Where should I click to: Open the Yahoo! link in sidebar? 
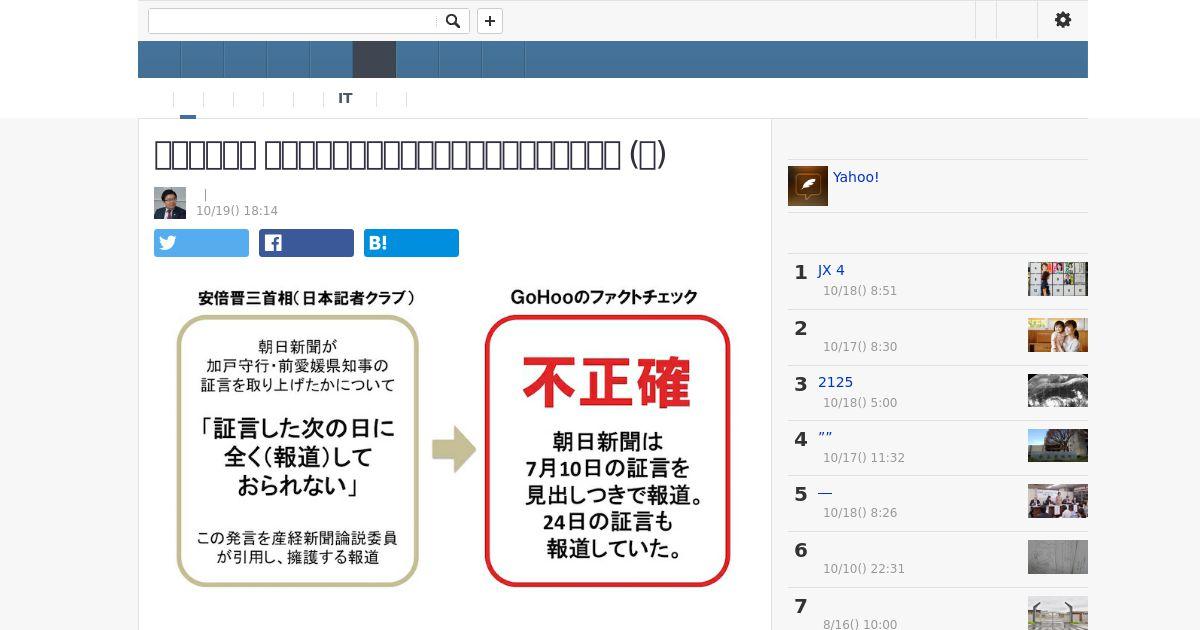[856, 177]
